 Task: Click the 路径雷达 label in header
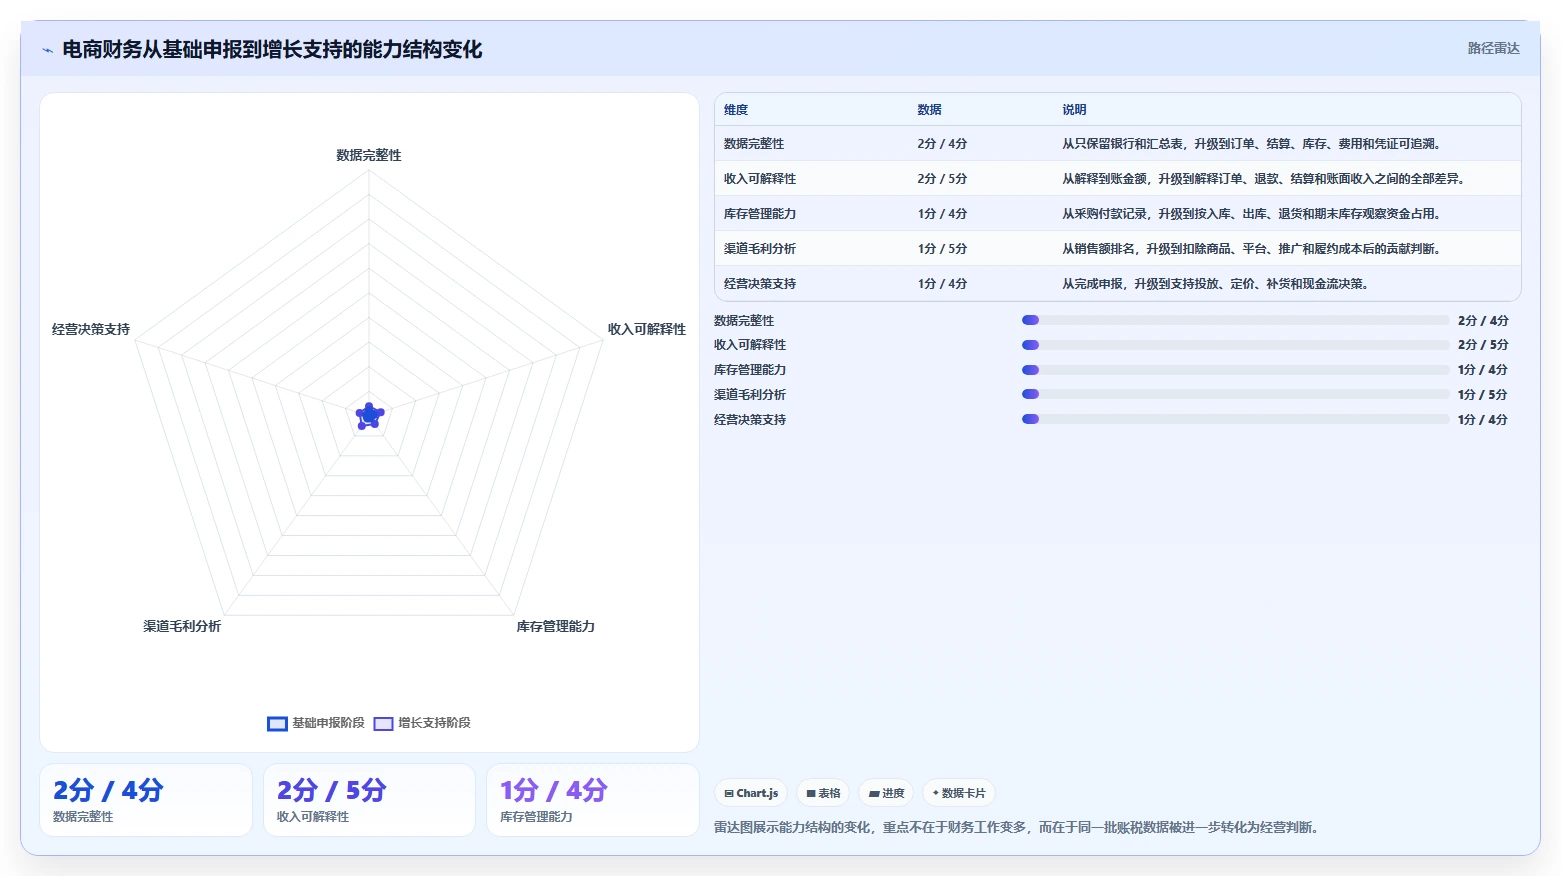(1493, 48)
